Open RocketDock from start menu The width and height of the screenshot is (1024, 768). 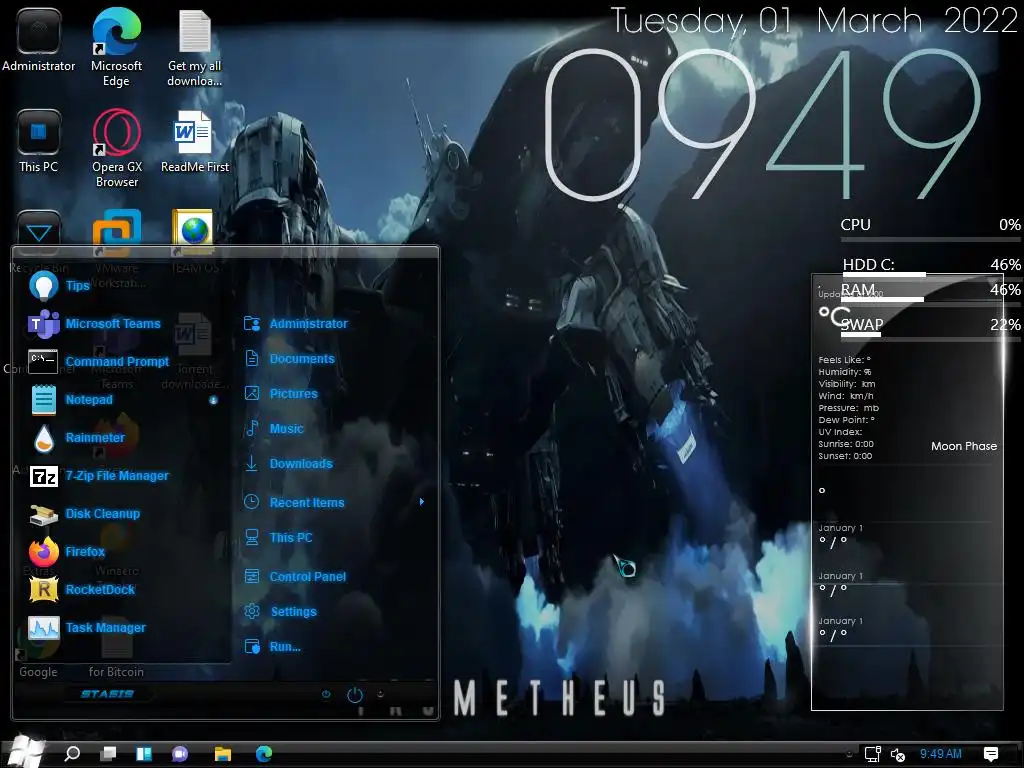[82, 590]
